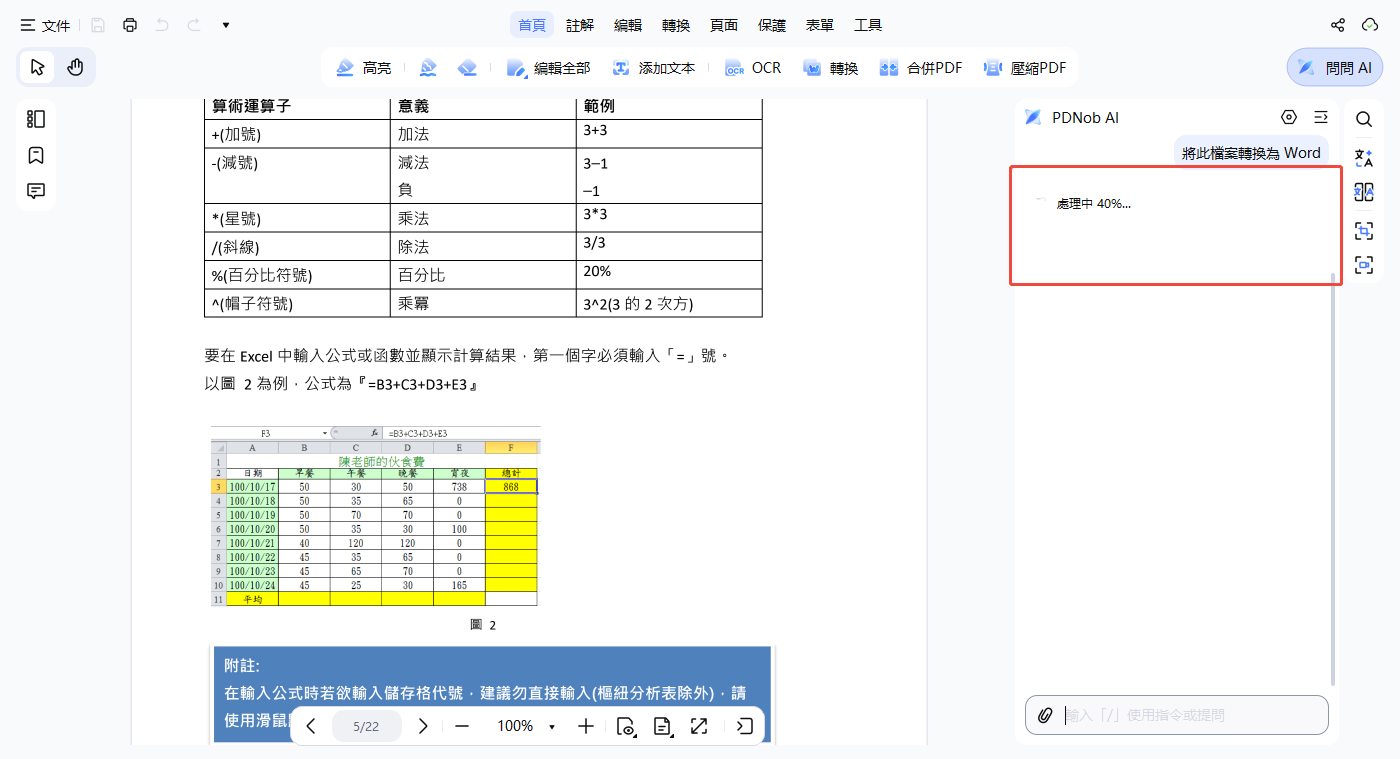1400x759 pixels.
Task: Collapse the bottom page toolbar
Action: click(744, 726)
